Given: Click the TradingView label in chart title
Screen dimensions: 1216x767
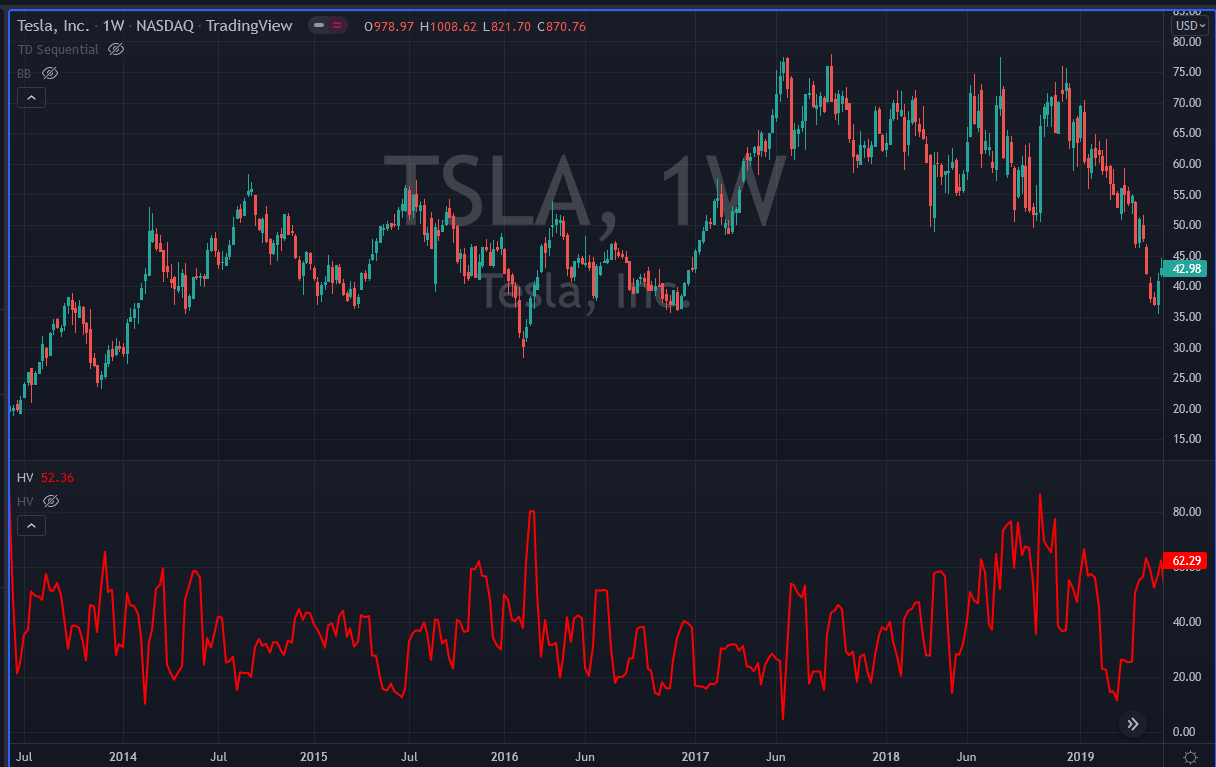Looking at the screenshot, I should [249, 26].
